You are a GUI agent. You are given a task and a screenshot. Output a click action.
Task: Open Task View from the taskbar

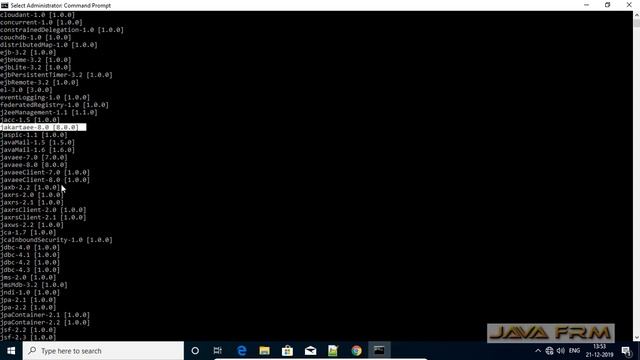(x=218, y=351)
